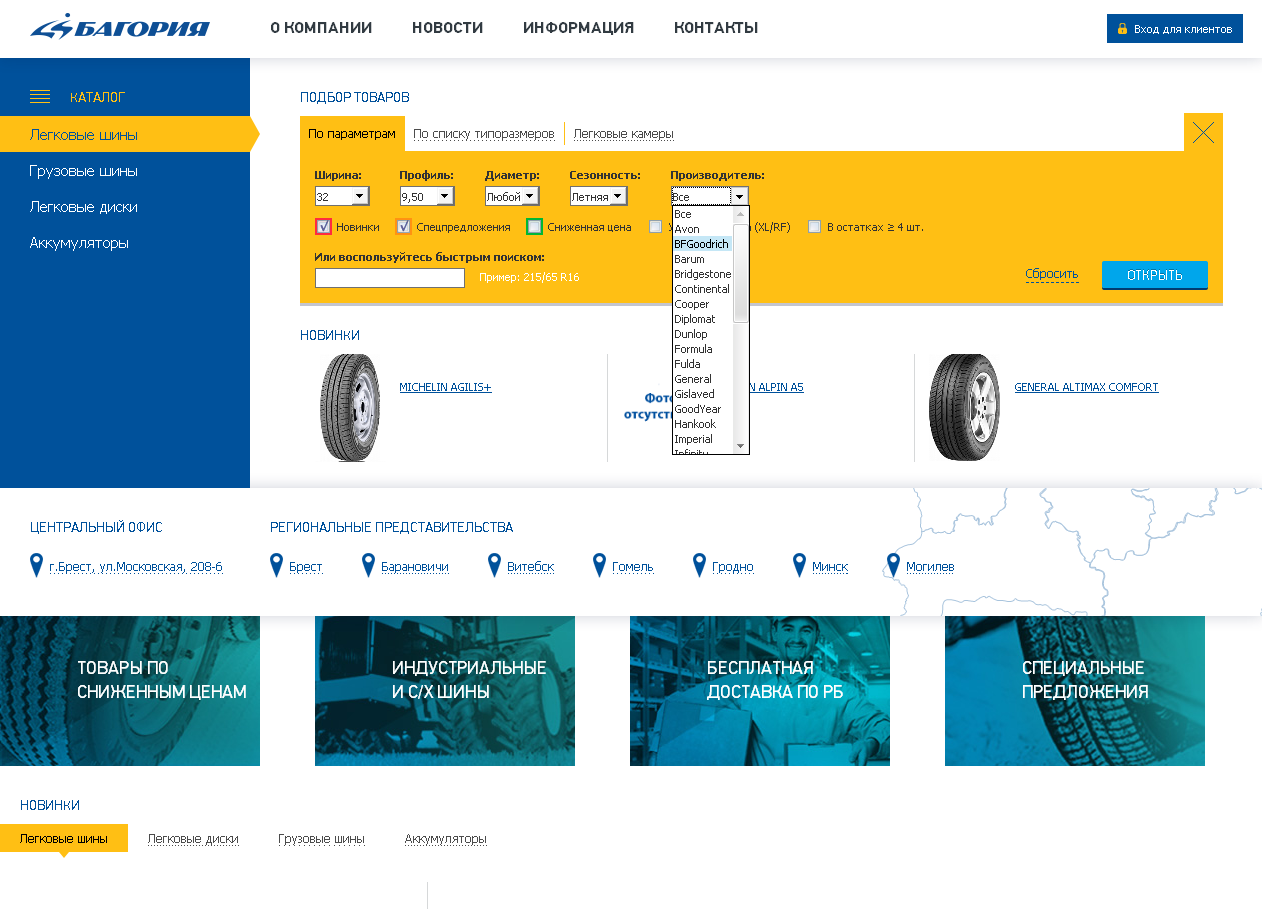Open Индустриальные и с/х шины banner

pyautogui.click(x=445, y=691)
